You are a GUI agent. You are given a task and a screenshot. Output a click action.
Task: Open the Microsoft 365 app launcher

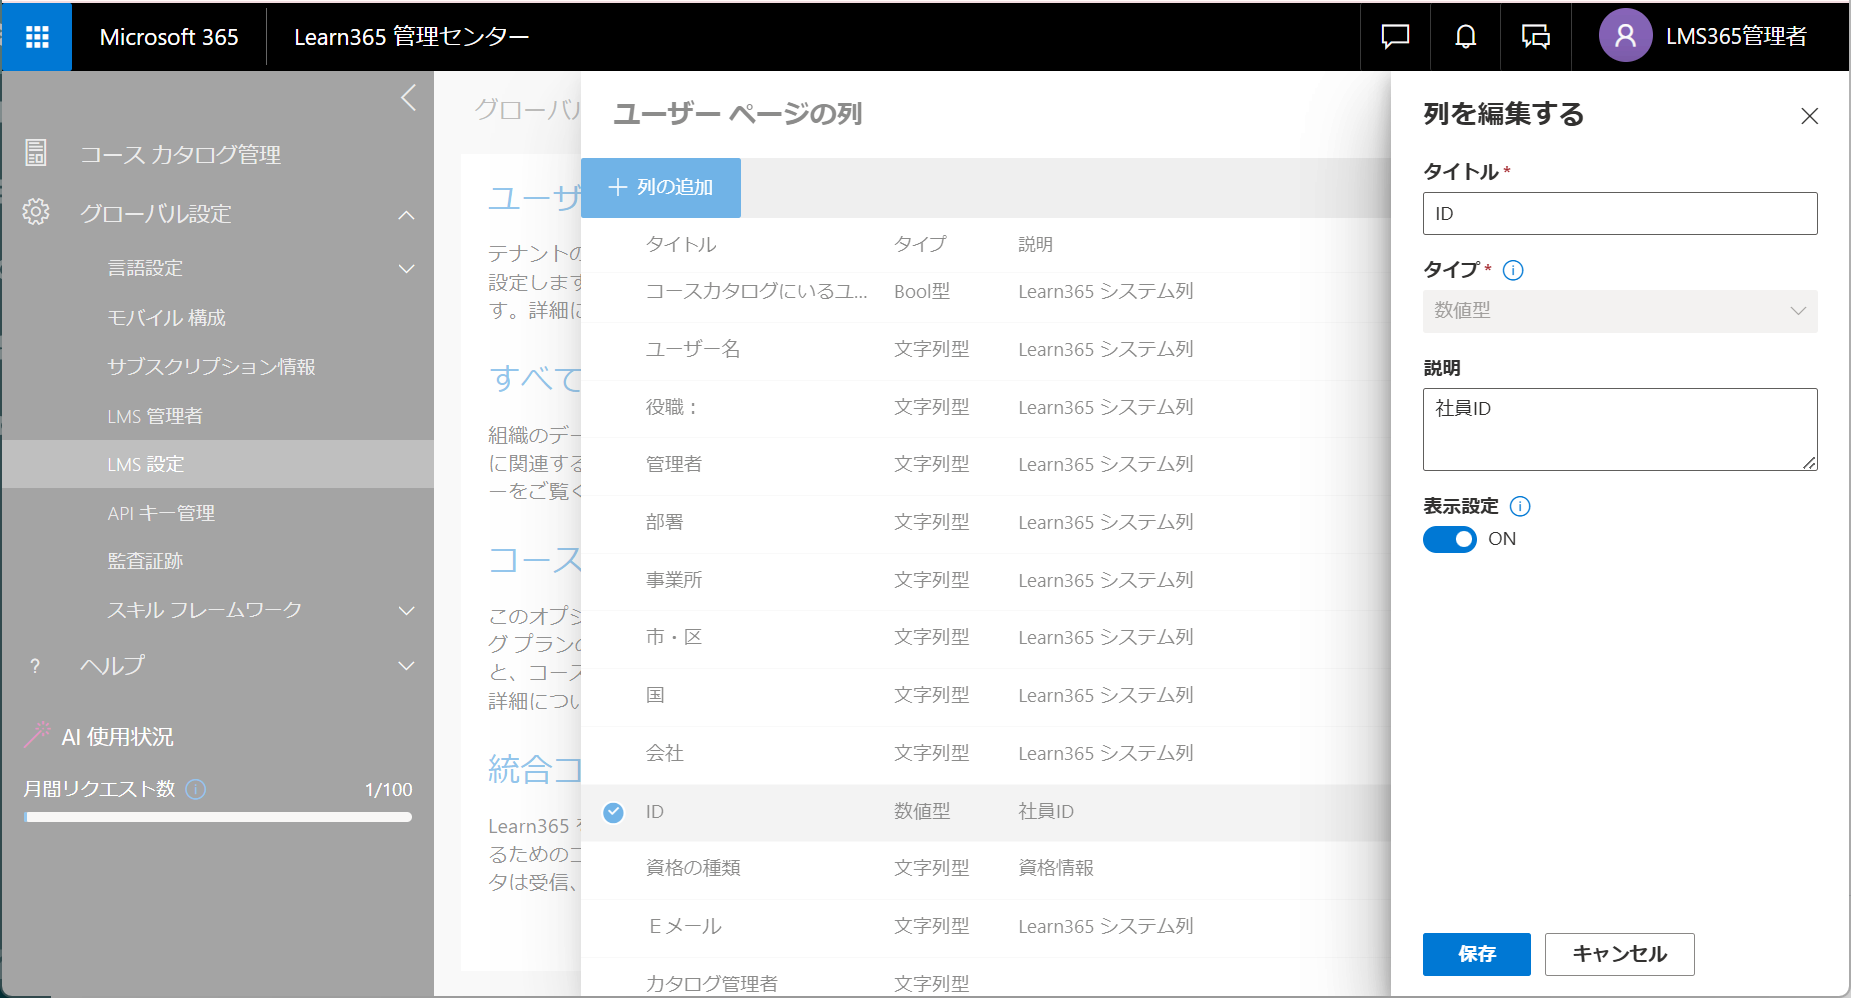[36, 36]
